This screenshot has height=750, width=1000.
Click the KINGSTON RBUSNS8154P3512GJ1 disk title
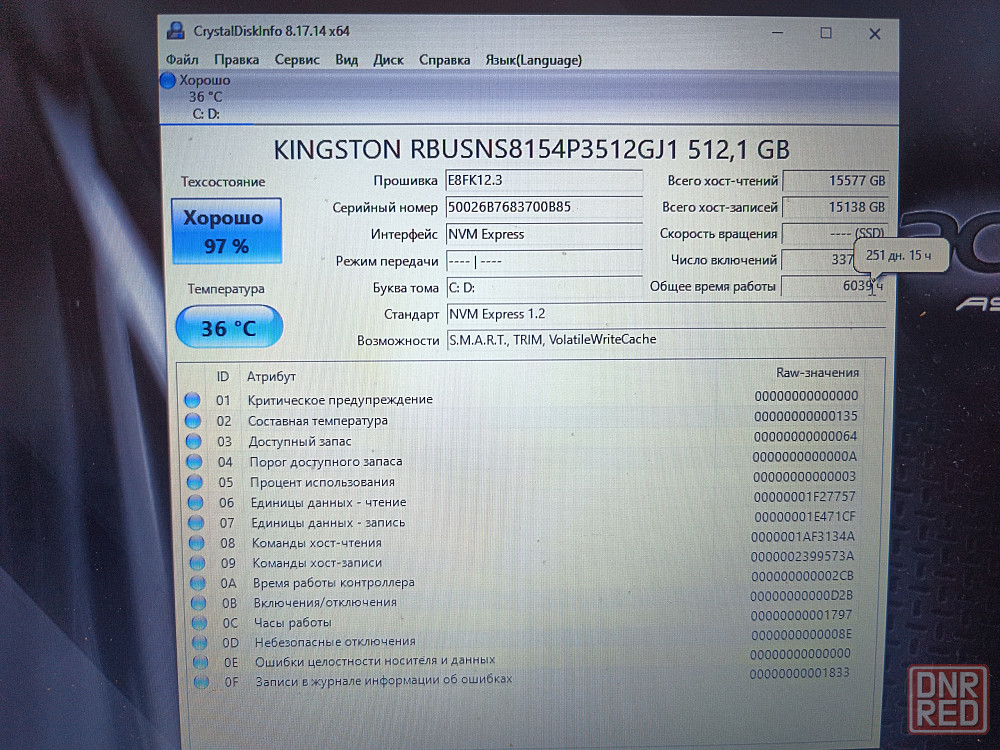coord(531,150)
